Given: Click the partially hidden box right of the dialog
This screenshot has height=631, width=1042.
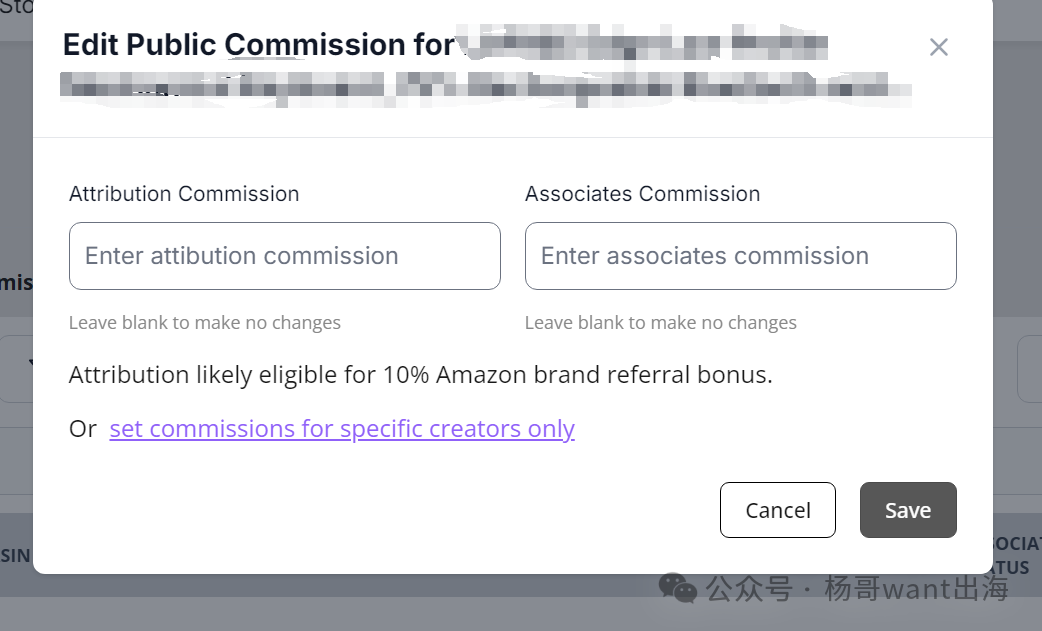Looking at the screenshot, I should pos(1029,368).
